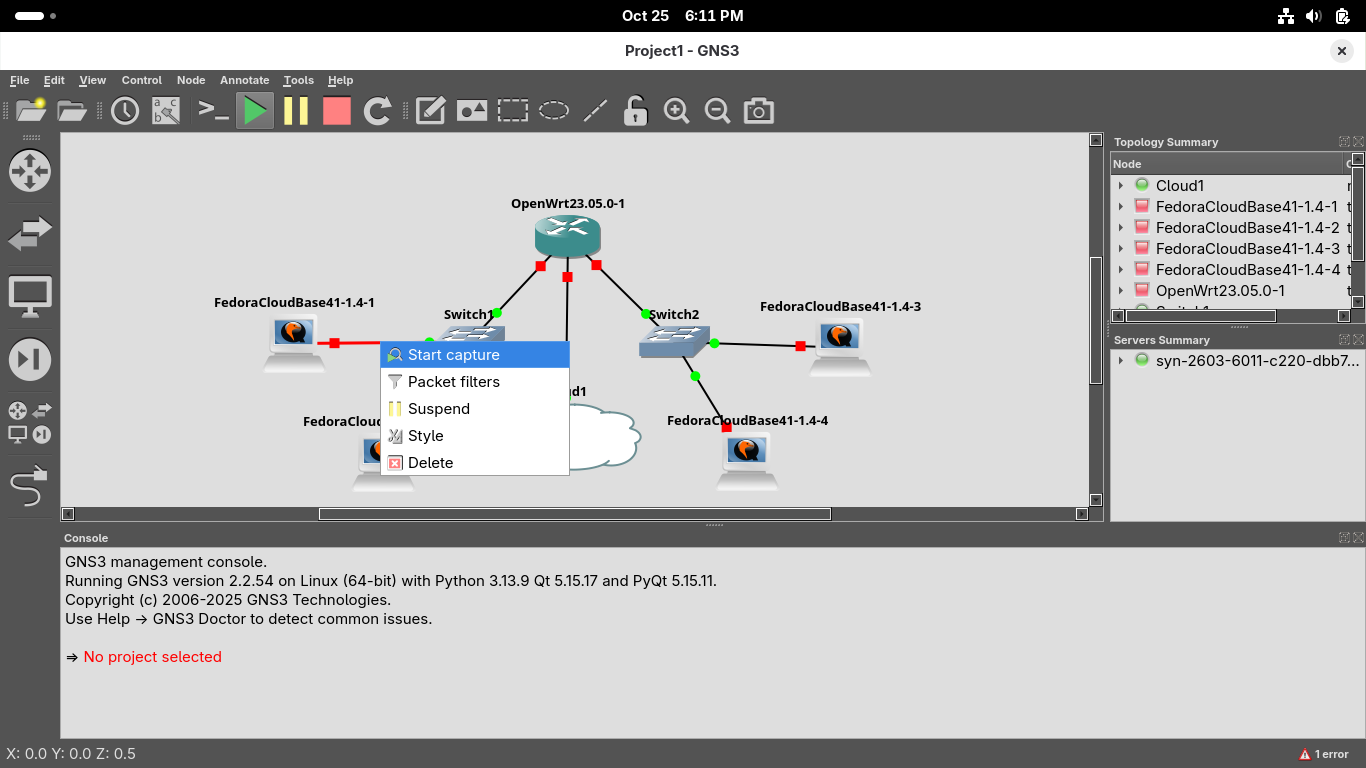The image size is (1366, 768).
Task: Toggle show/hide interface labels icon
Action: click(166, 110)
